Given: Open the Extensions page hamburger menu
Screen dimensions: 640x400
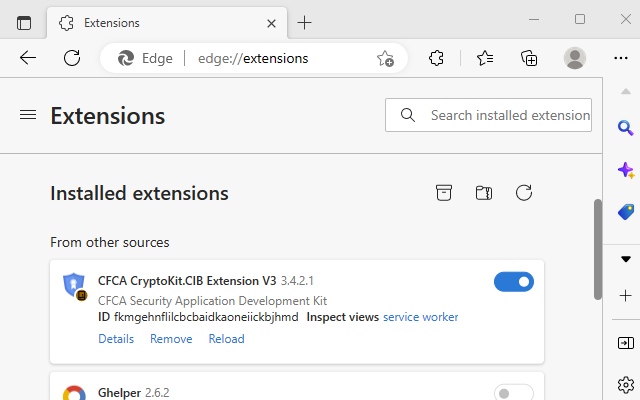Looking at the screenshot, I should pyautogui.click(x=28, y=115).
